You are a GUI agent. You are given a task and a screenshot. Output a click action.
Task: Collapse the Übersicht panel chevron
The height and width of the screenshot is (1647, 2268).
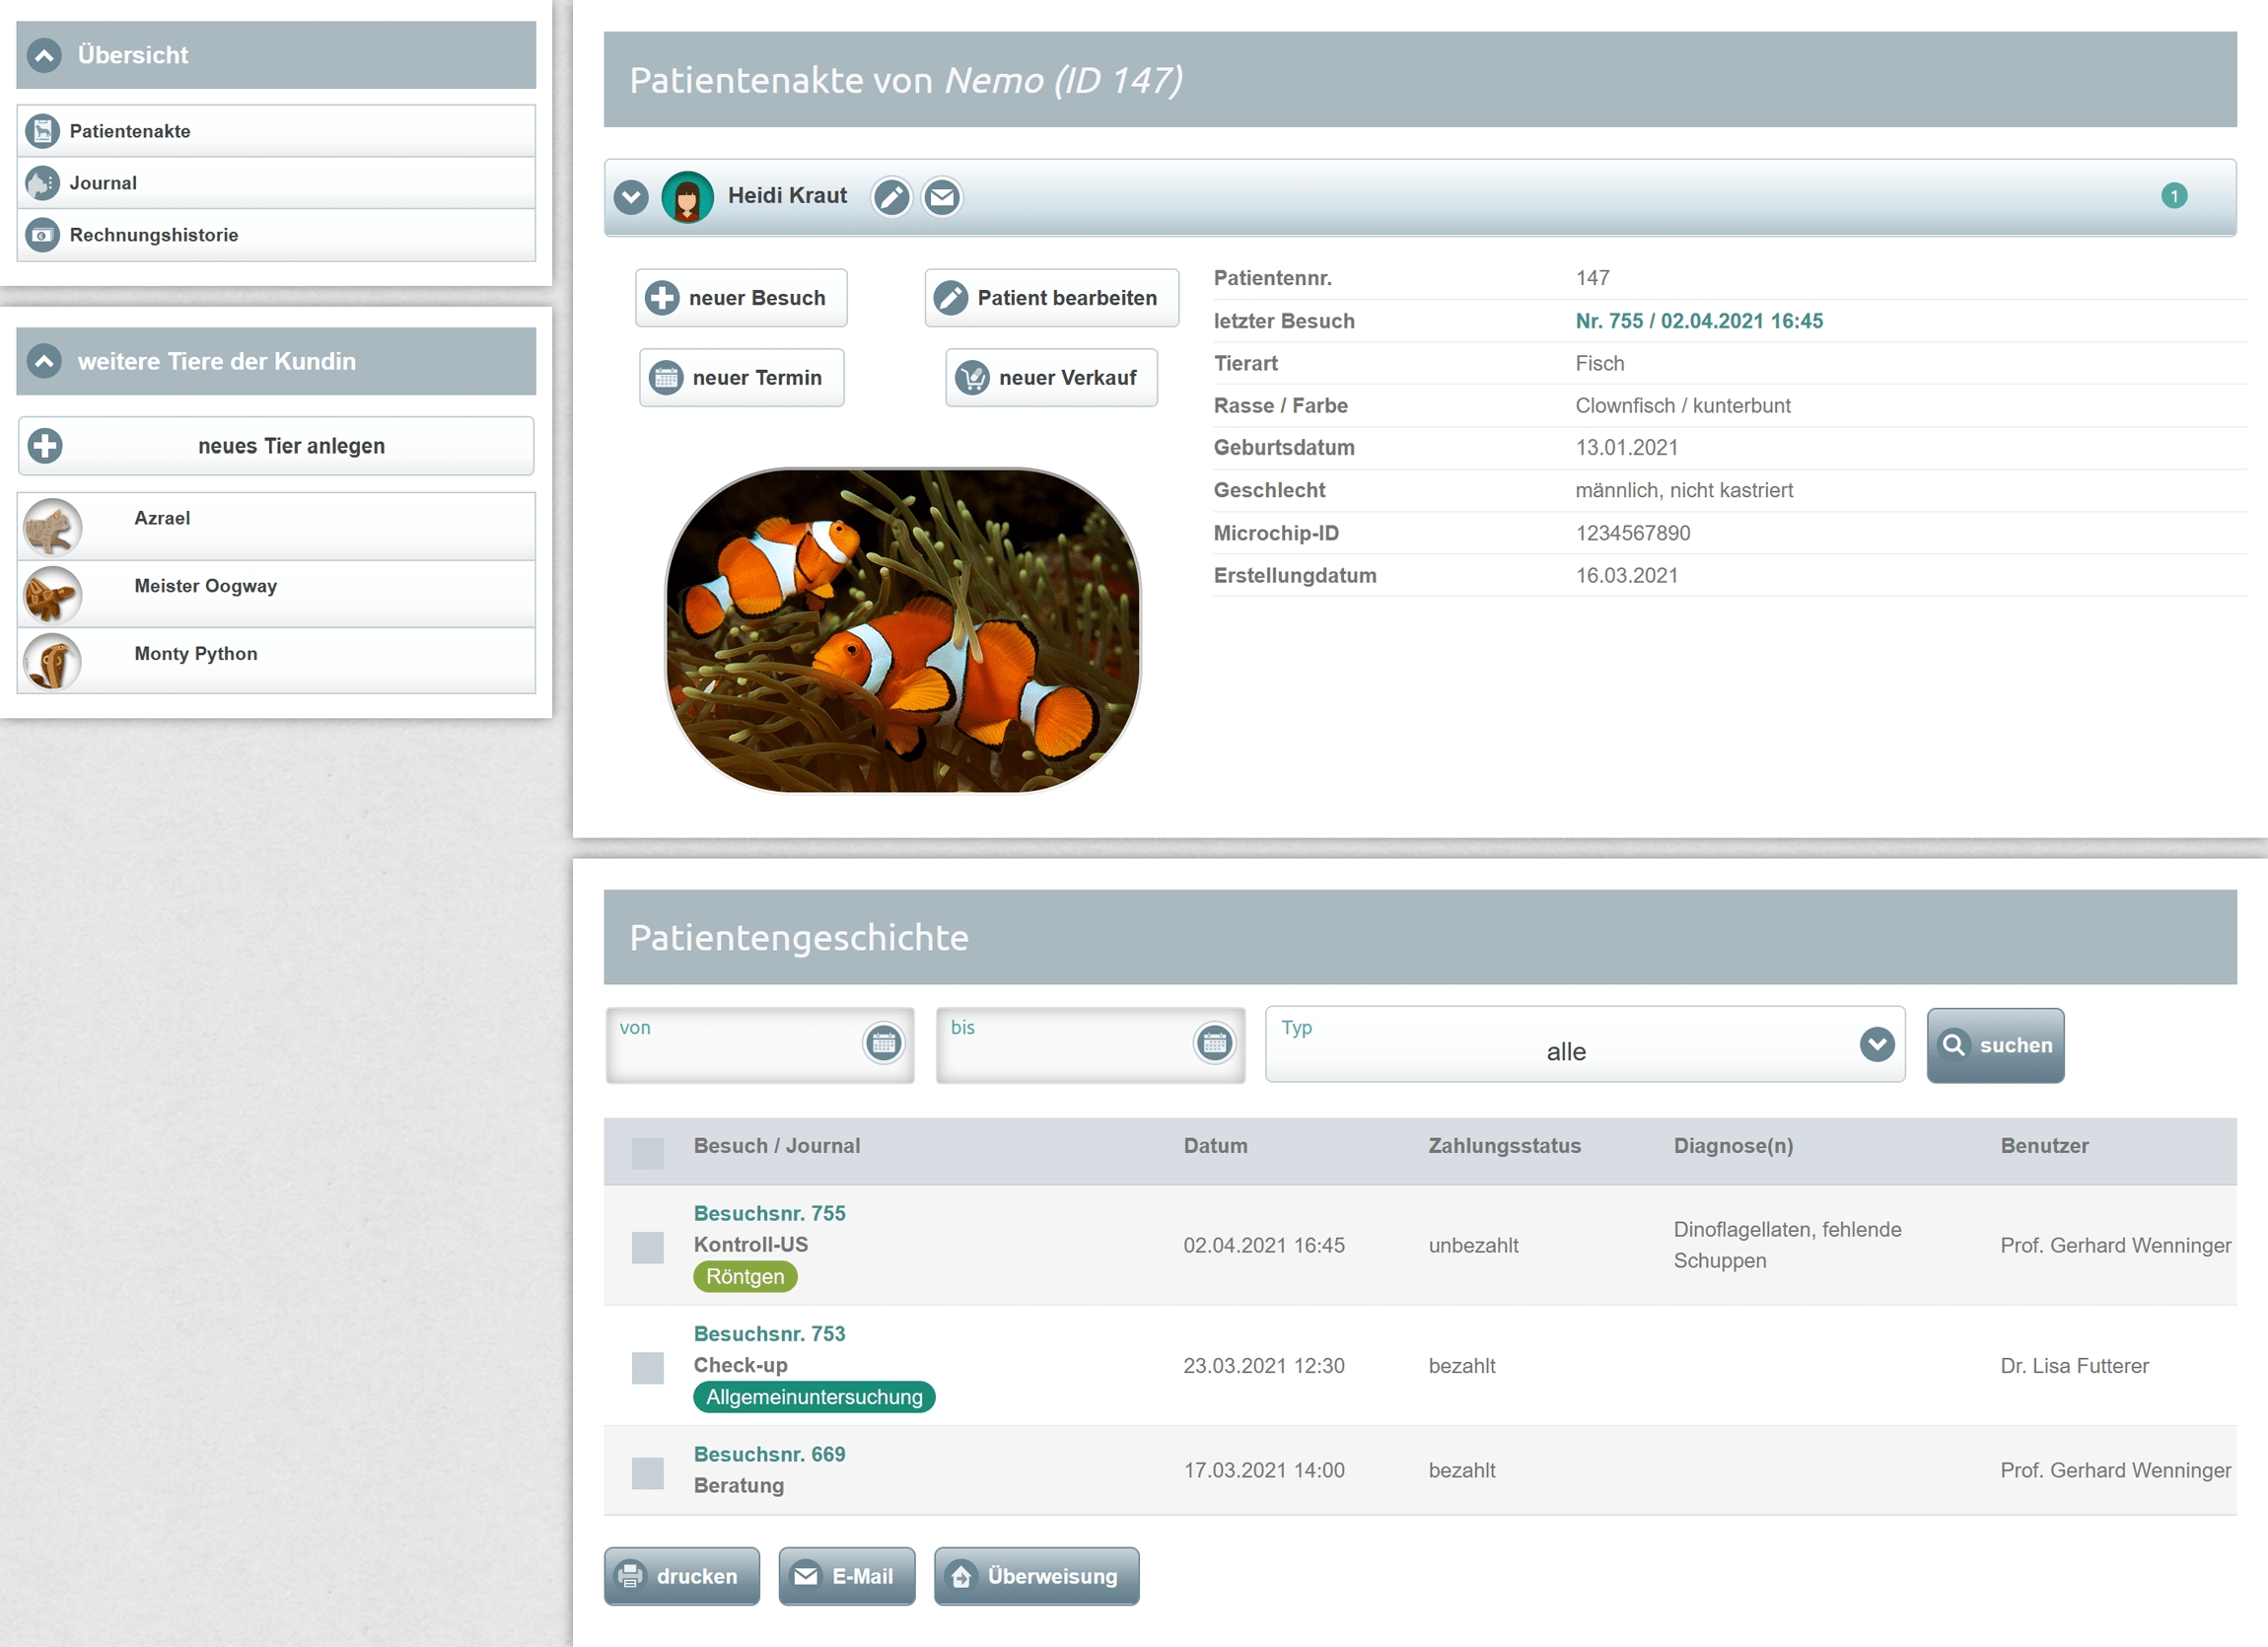tap(44, 55)
